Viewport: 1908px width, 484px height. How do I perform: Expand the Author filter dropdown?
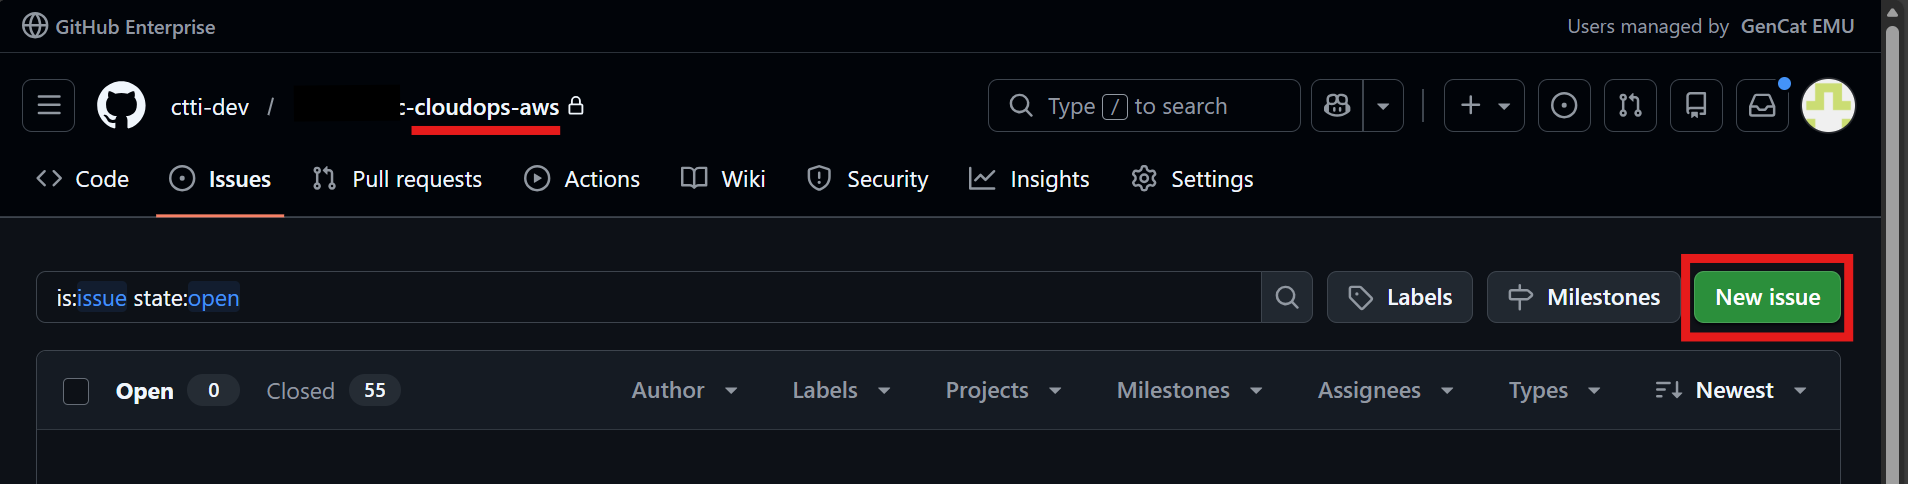tap(684, 390)
